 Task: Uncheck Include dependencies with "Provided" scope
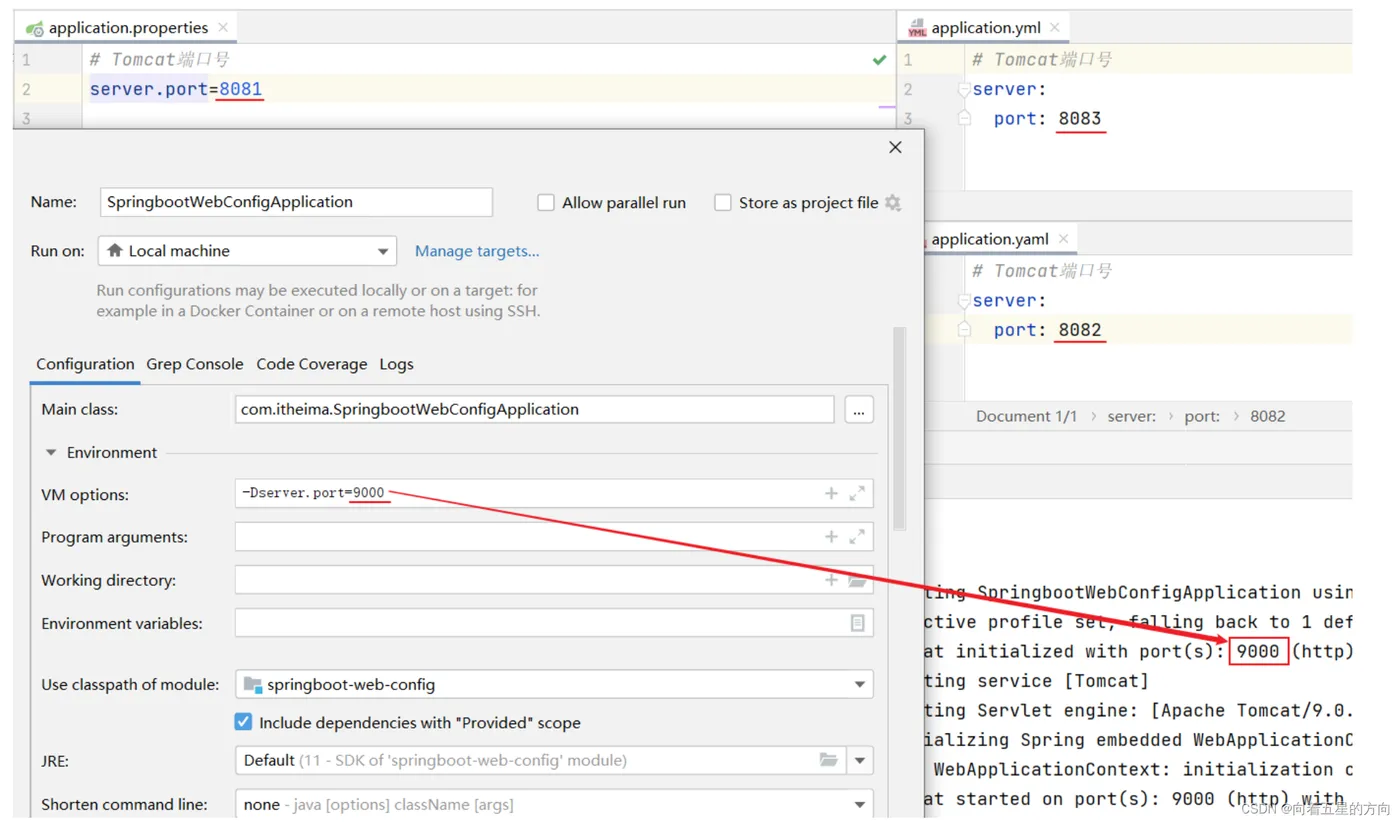coord(243,722)
